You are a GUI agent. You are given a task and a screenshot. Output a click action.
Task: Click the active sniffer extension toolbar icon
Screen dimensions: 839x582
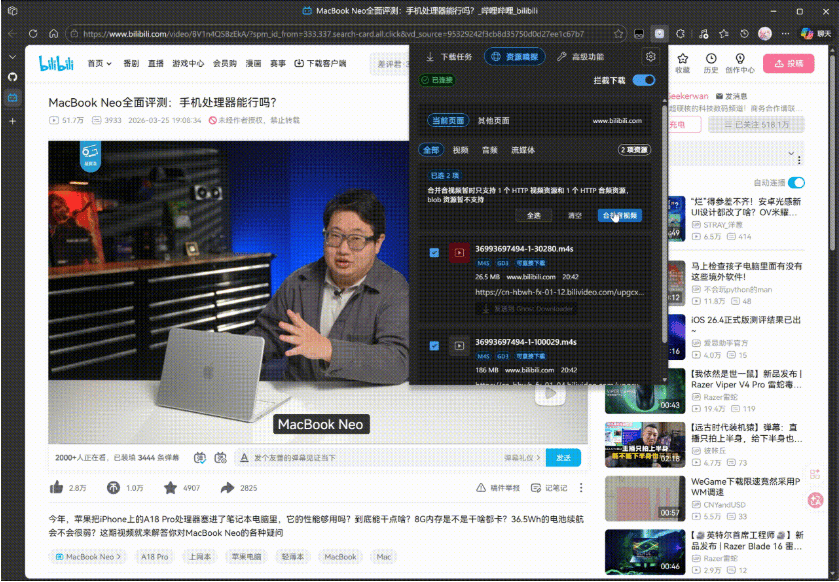(x=660, y=34)
